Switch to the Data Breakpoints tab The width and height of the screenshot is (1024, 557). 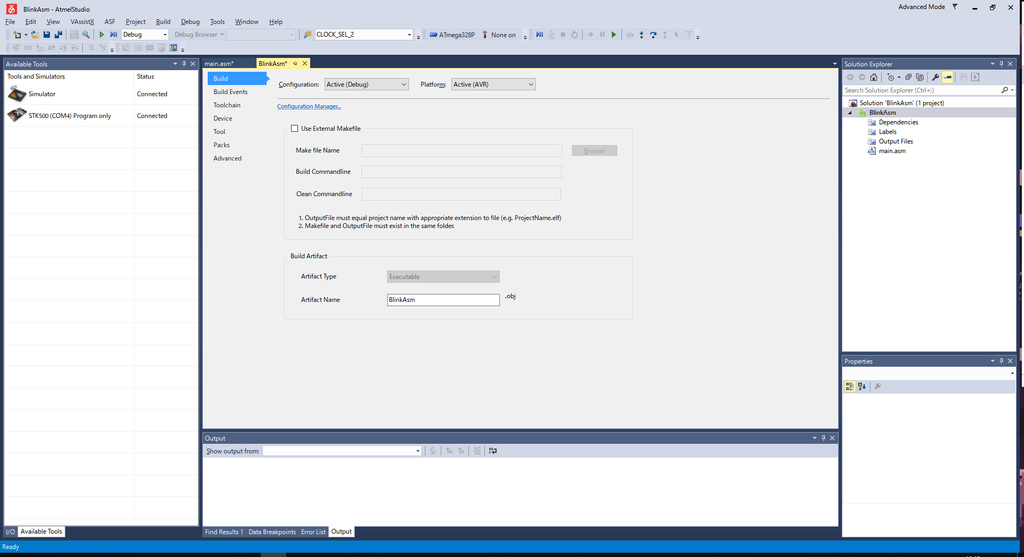coord(272,532)
